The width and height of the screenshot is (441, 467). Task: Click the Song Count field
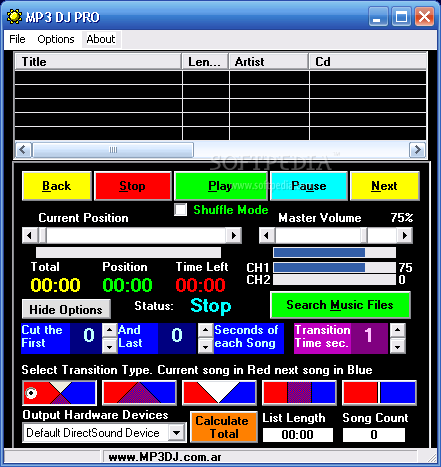pos(374,435)
